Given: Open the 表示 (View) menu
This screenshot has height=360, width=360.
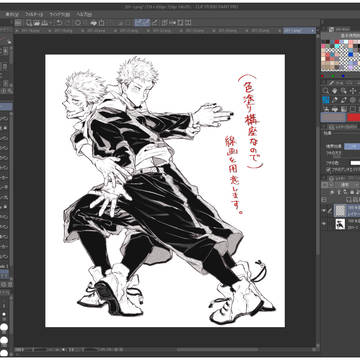Looking at the screenshot, I should [13, 14].
